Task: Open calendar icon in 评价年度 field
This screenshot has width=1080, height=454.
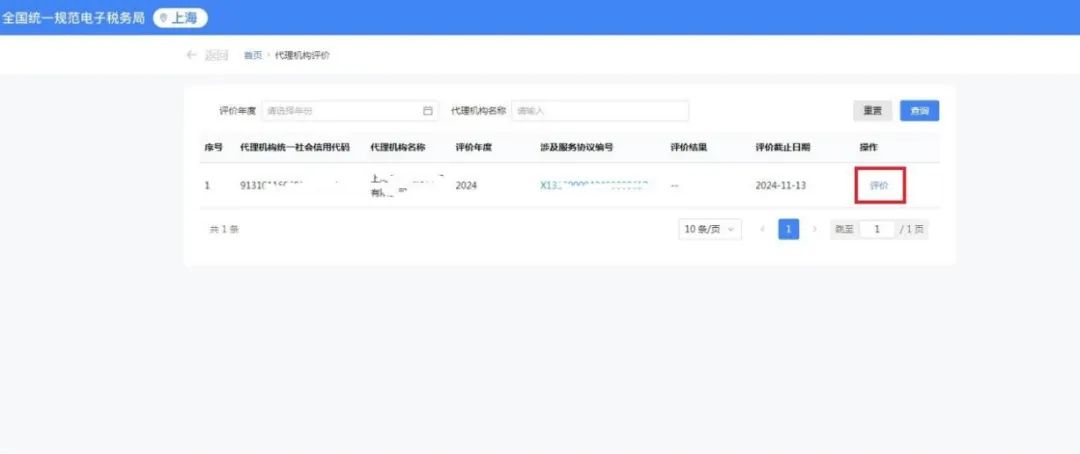Action: click(428, 111)
